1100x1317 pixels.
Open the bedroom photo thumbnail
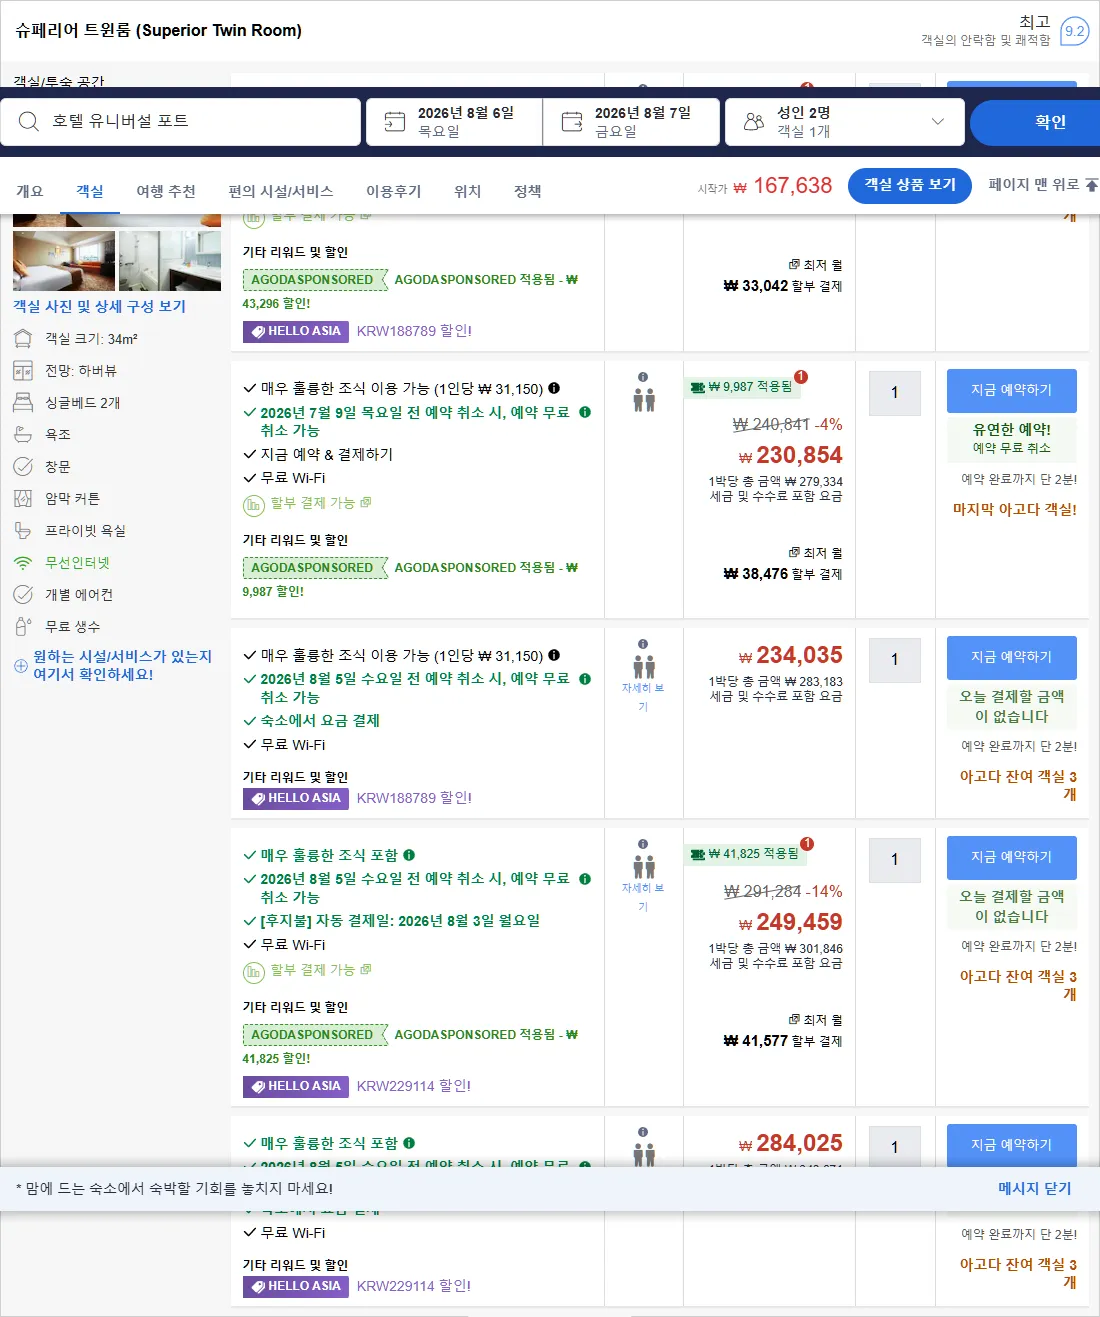[64, 261]
